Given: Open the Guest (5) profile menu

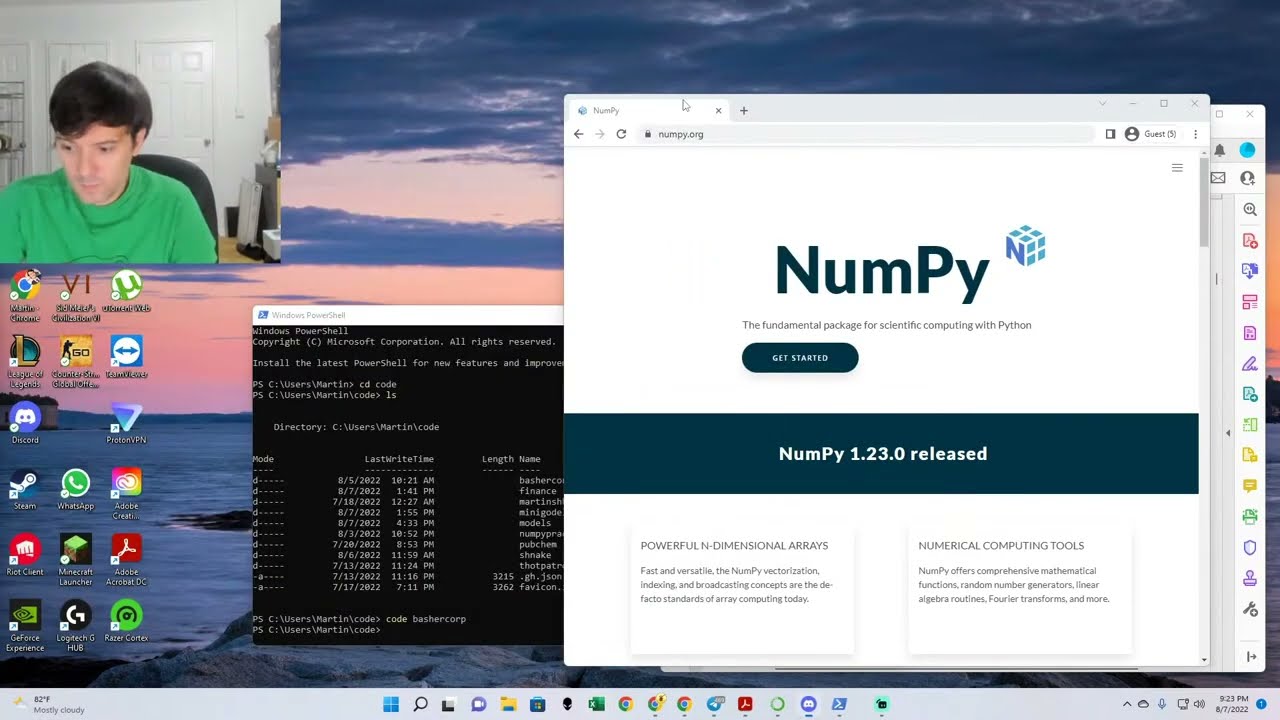Looking at the screenshot, I should (x=1150, y=134).
